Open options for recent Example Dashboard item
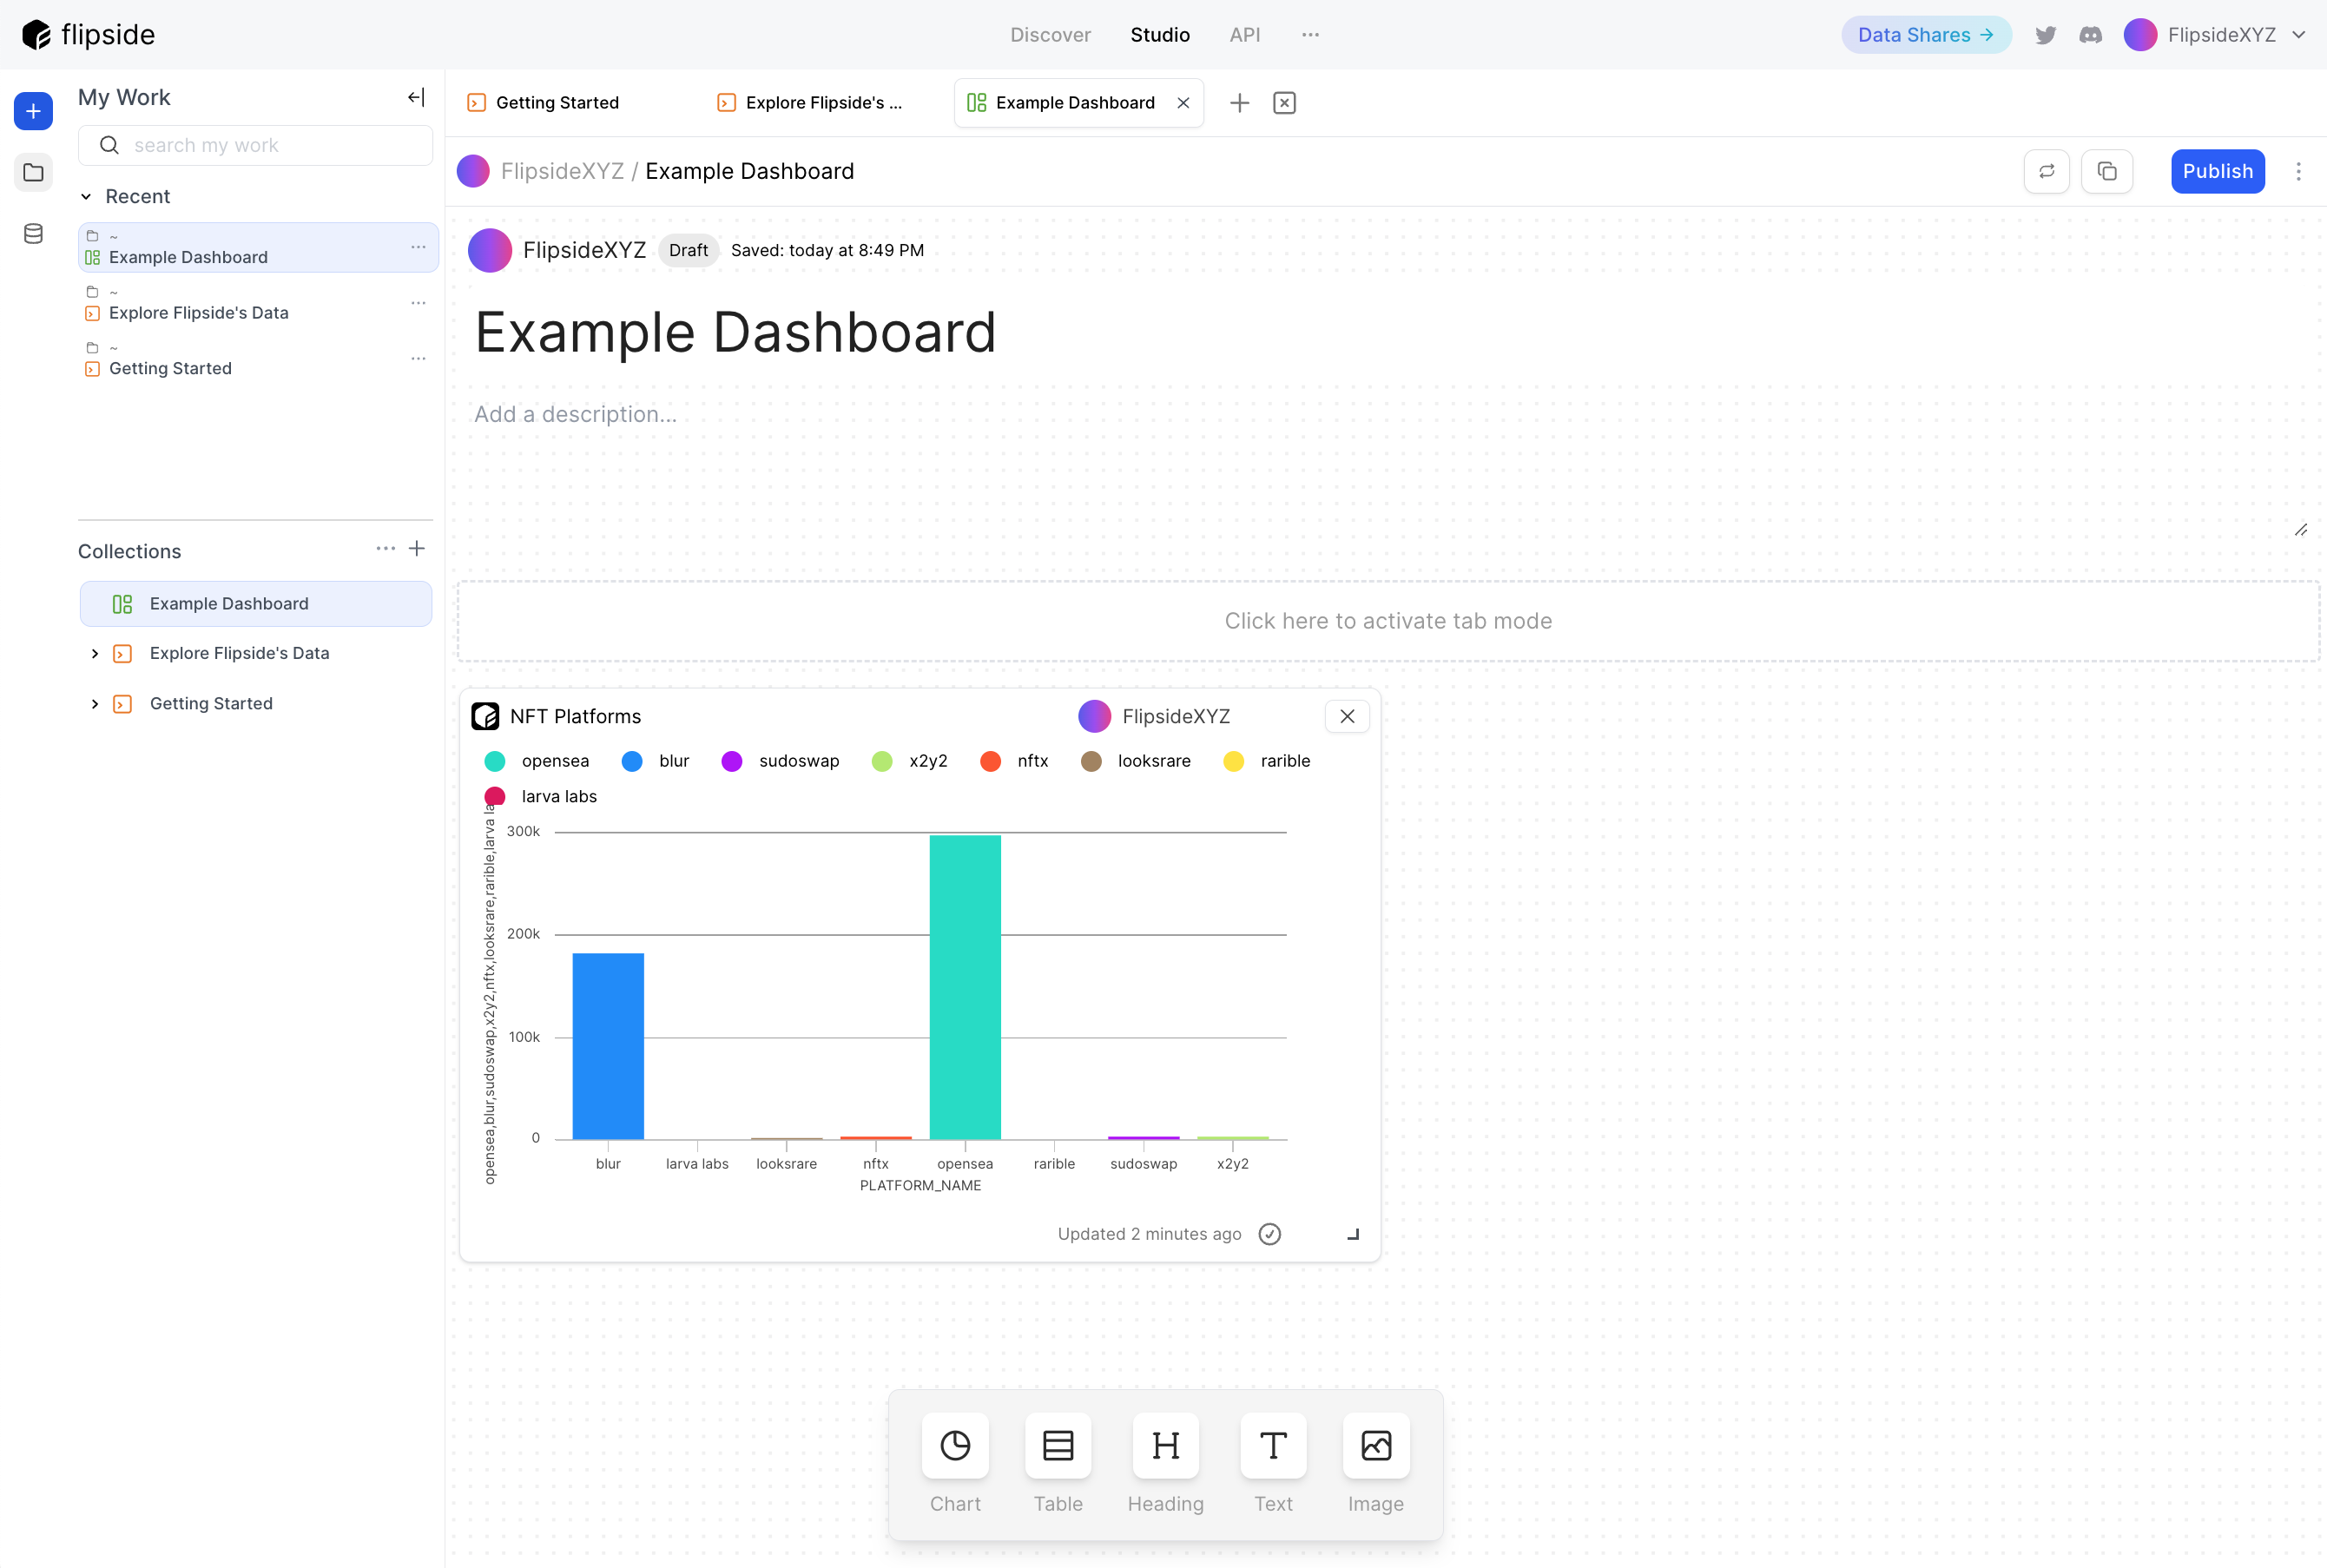2327x1568 pixels. point(418,247)
